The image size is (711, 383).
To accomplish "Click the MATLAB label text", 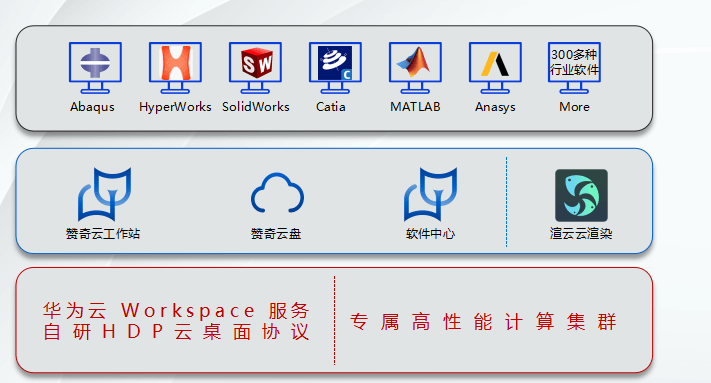I will 415,107.
